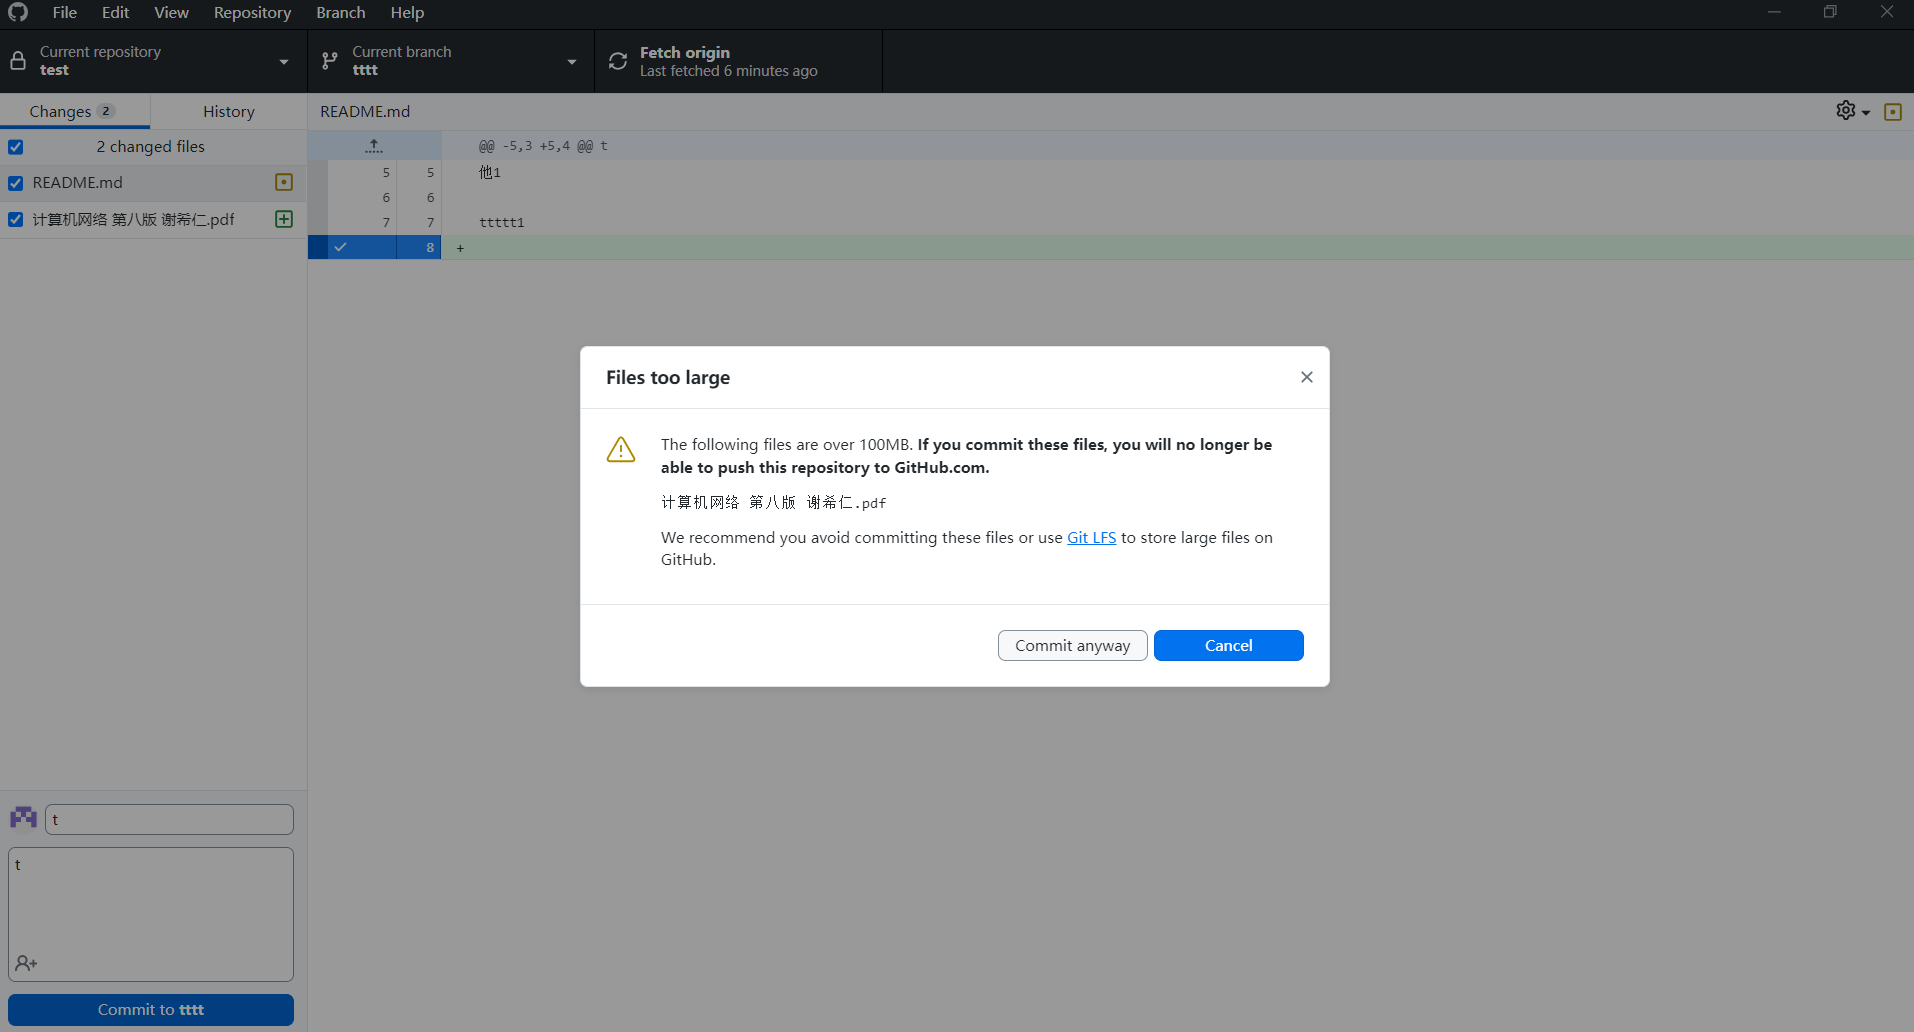Click the GitHub Desktop logo icon
1914x1032 pixels.
18,12
